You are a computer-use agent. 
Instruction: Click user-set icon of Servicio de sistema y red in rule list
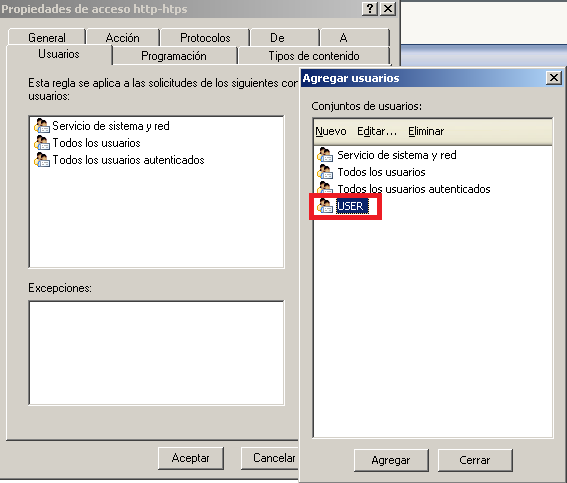coord(42,126)
